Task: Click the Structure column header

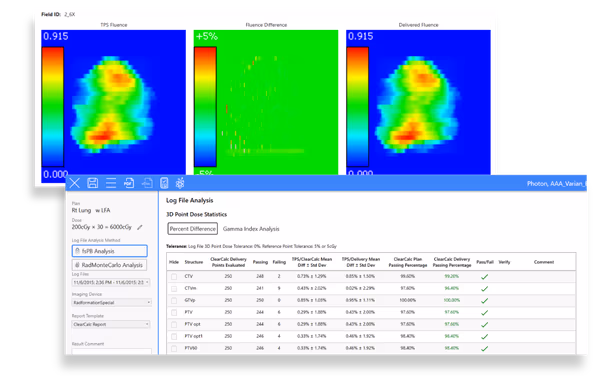Action: click(194, 262)
